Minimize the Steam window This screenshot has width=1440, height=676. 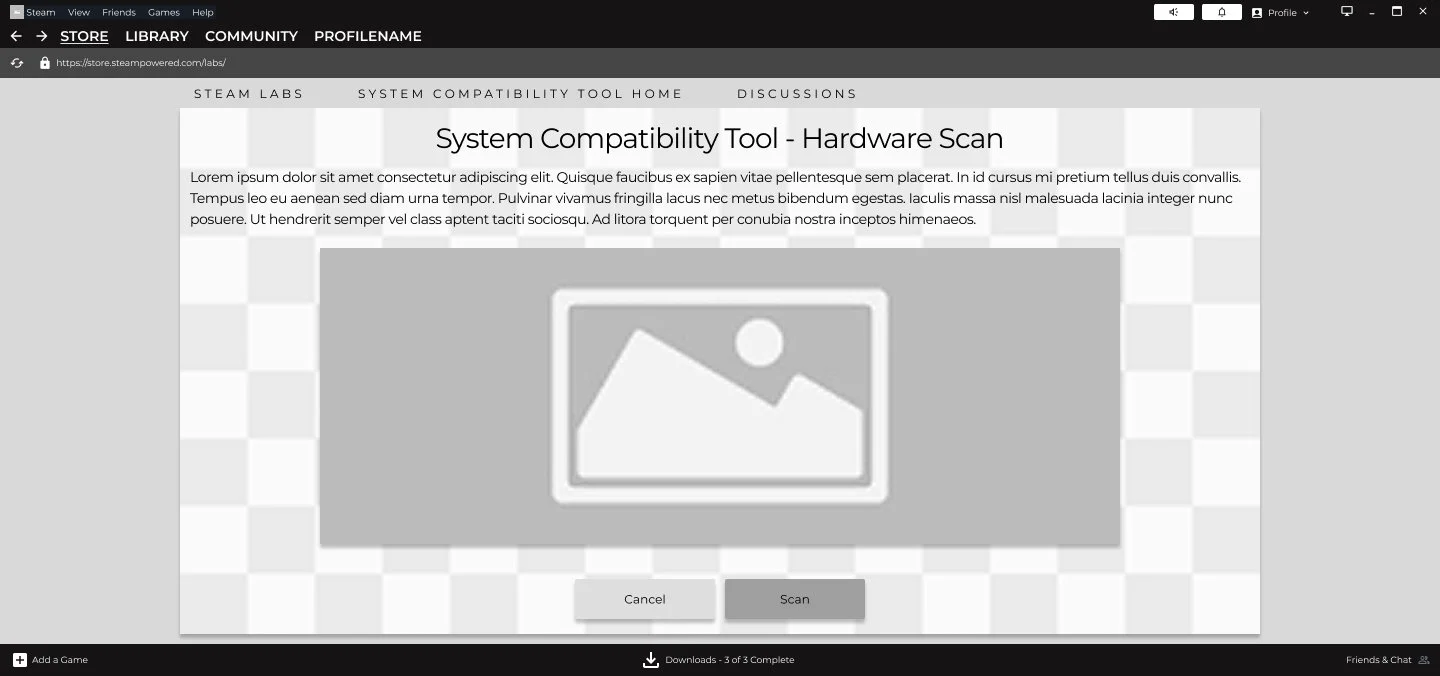coord(1372,12)
